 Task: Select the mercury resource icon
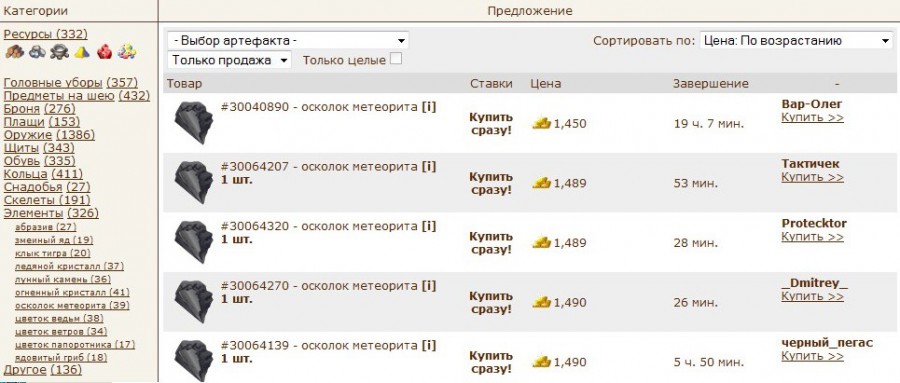point(59,52)
